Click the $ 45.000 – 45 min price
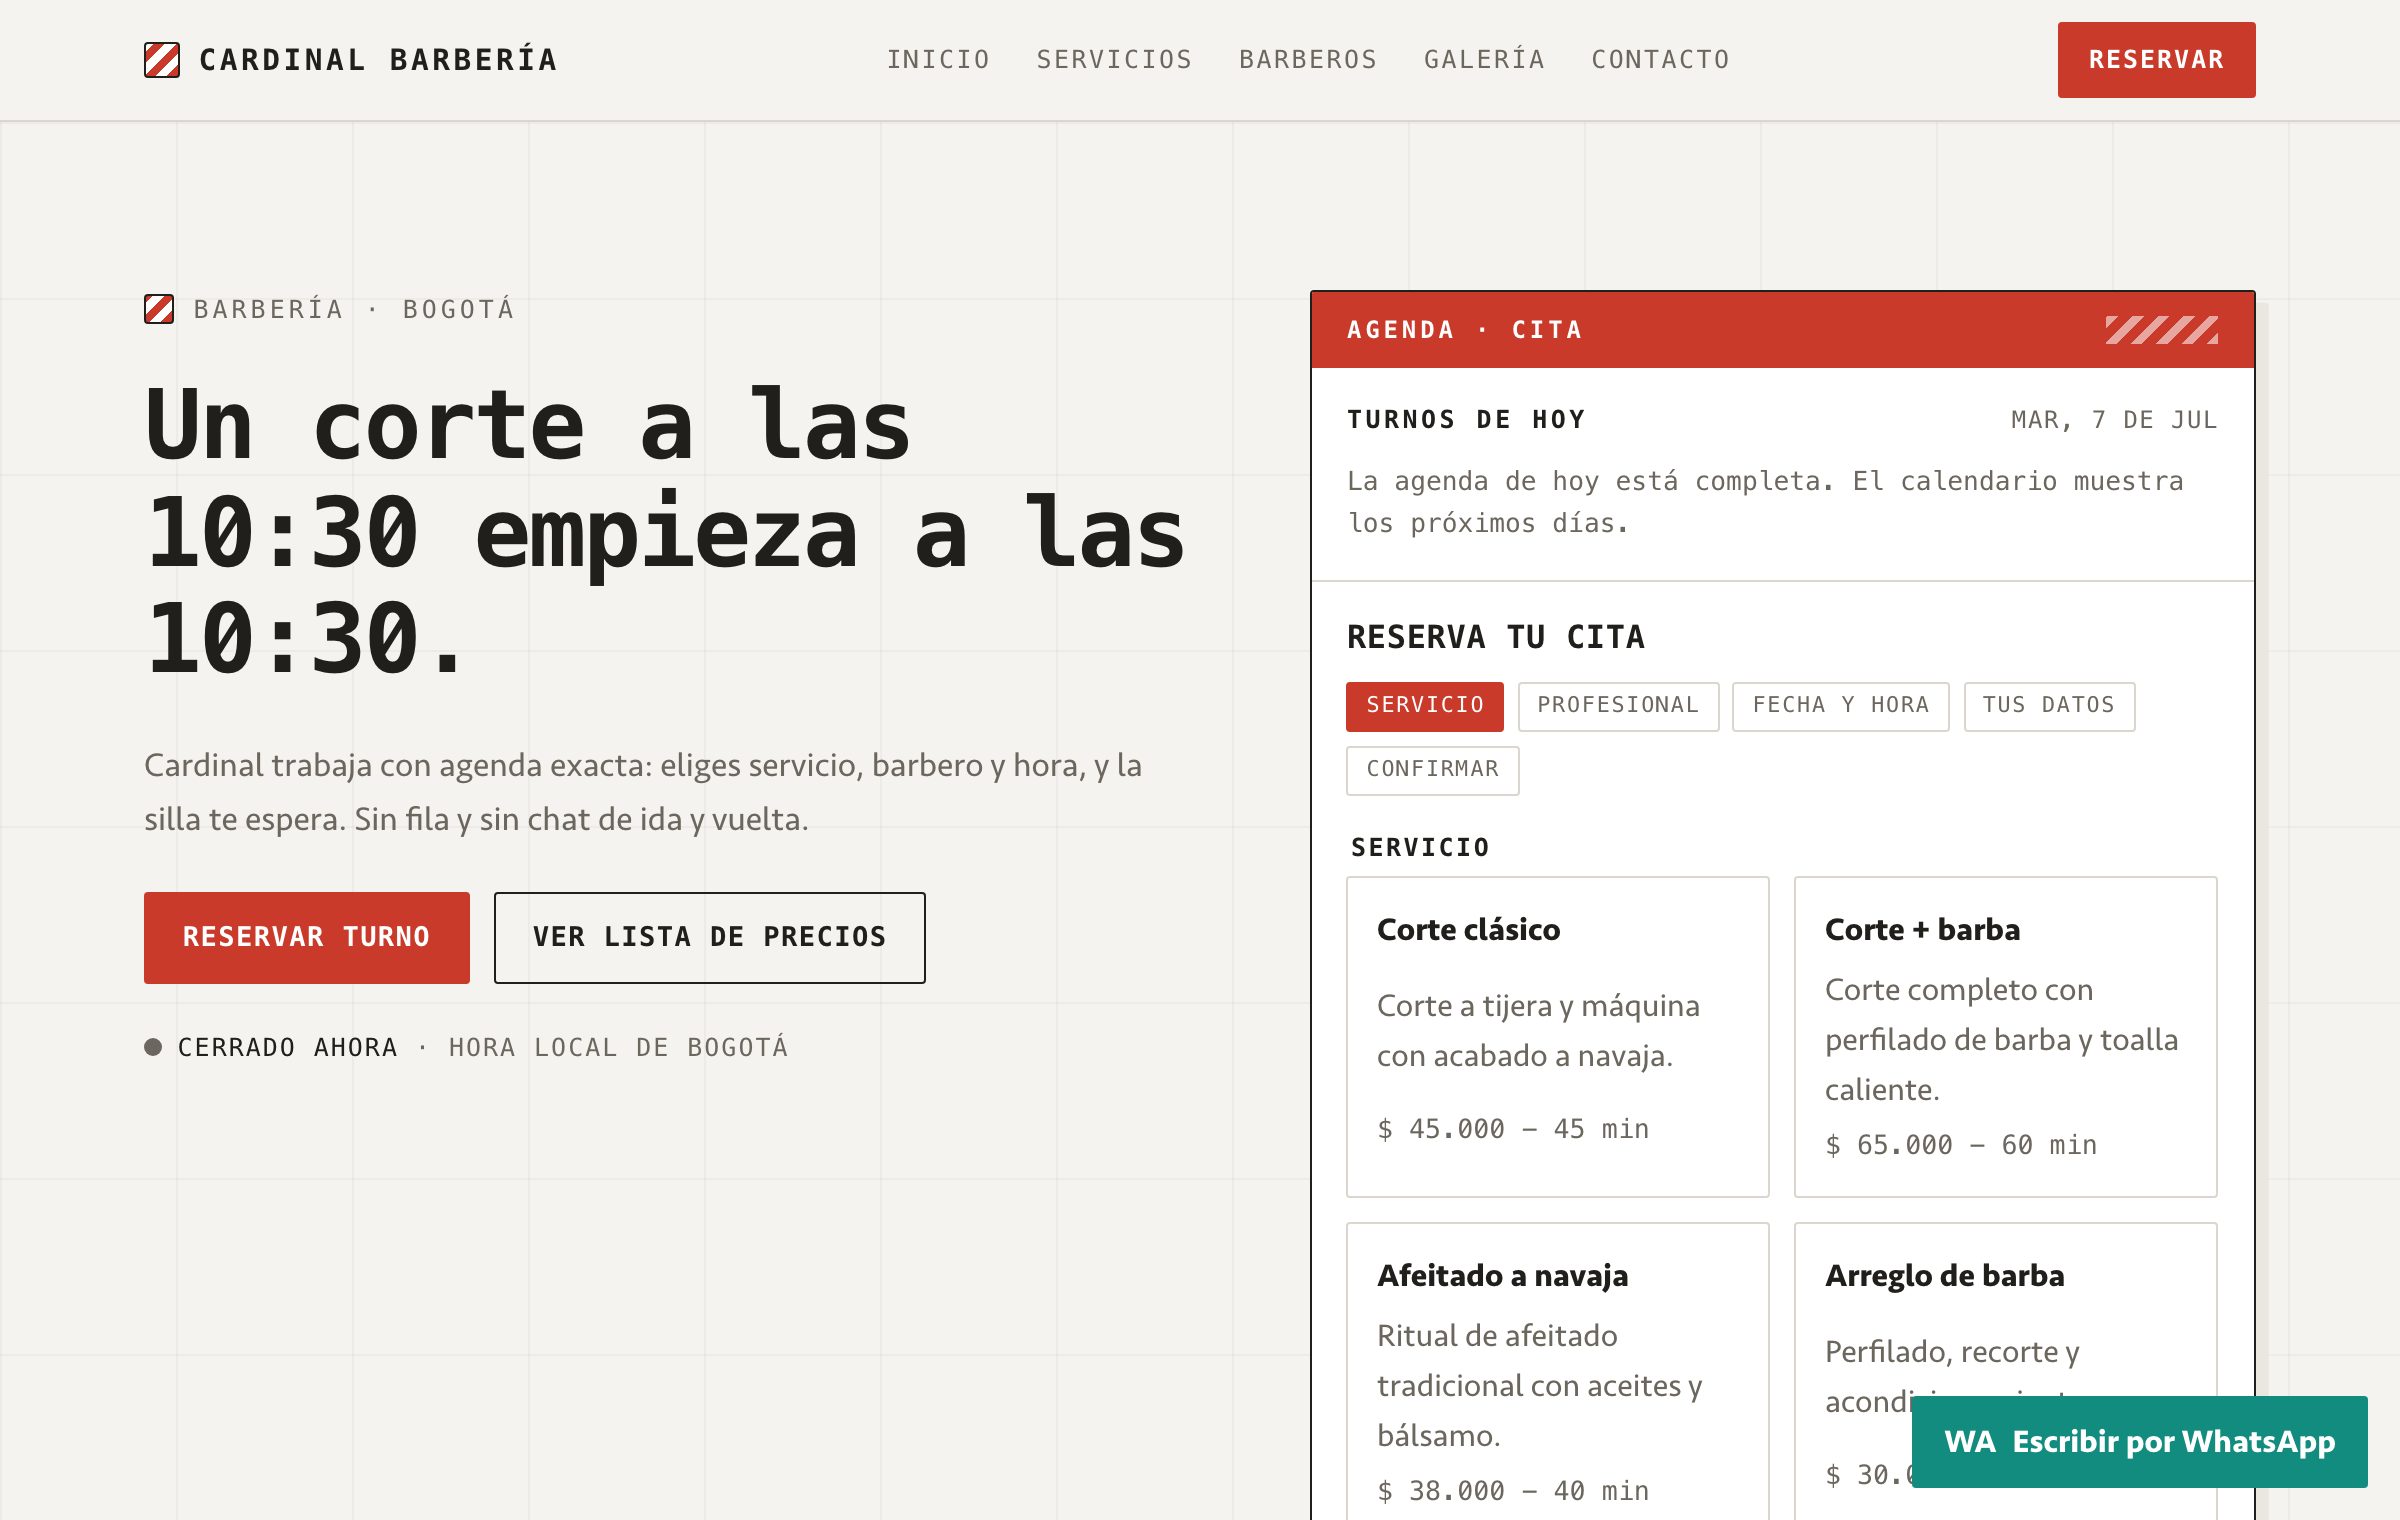This screenshot has height=1520, width=2400. 1513,1129
